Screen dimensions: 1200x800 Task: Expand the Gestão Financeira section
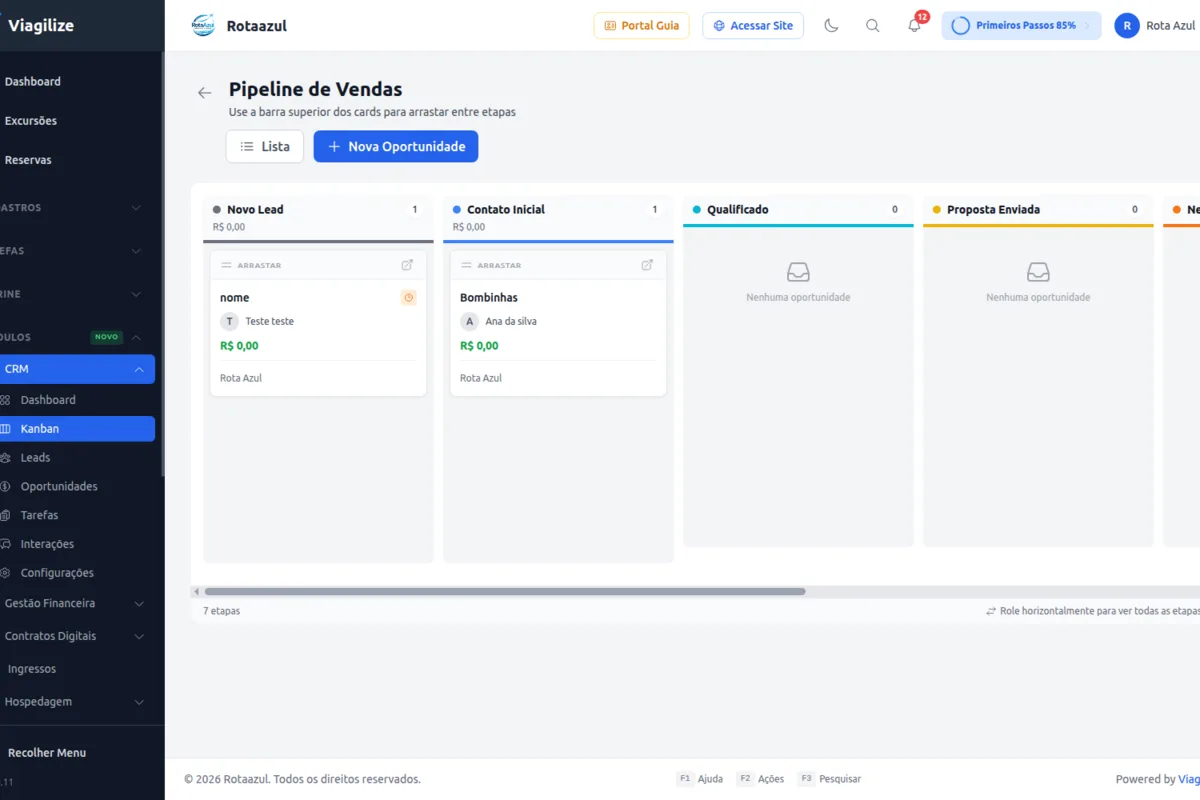pyautogui.click(x=77, y=604)
